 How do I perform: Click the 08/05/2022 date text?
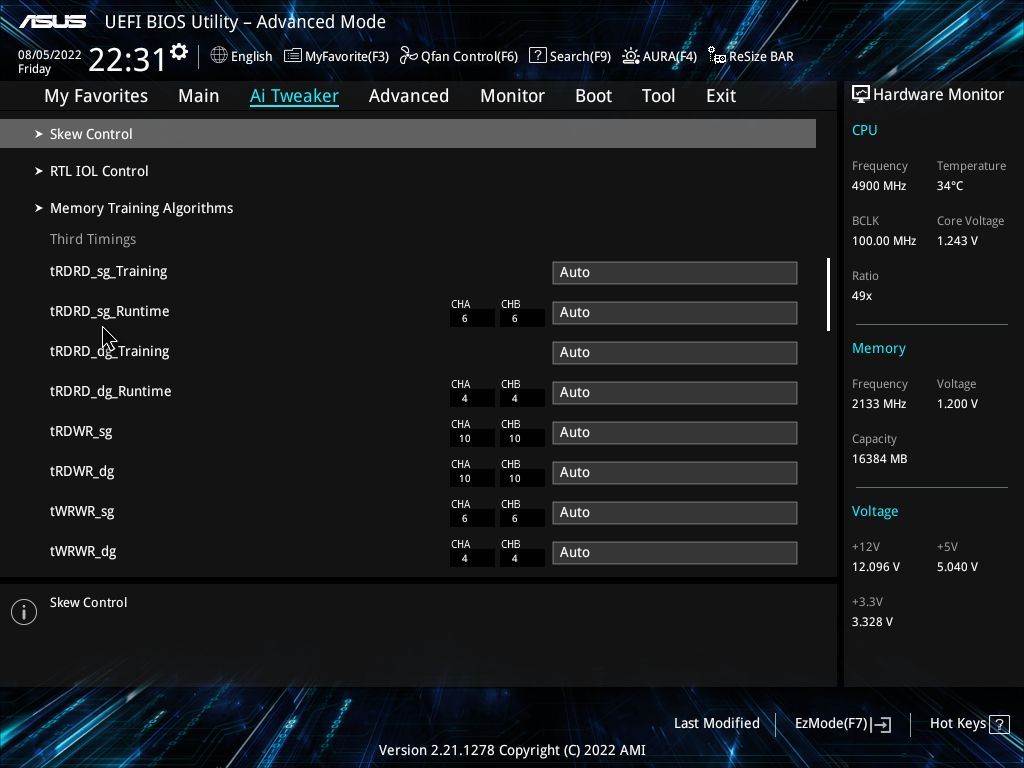[50, 55]
